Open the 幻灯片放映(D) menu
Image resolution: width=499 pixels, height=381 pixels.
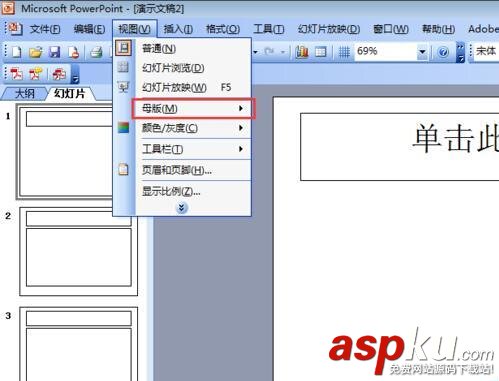click(x=329, y=29)
